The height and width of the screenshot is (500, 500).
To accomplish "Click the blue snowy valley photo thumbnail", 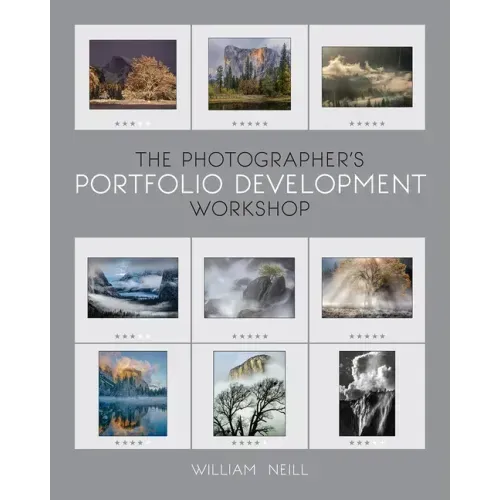I will pyautogui.click(x=133, y=287).
